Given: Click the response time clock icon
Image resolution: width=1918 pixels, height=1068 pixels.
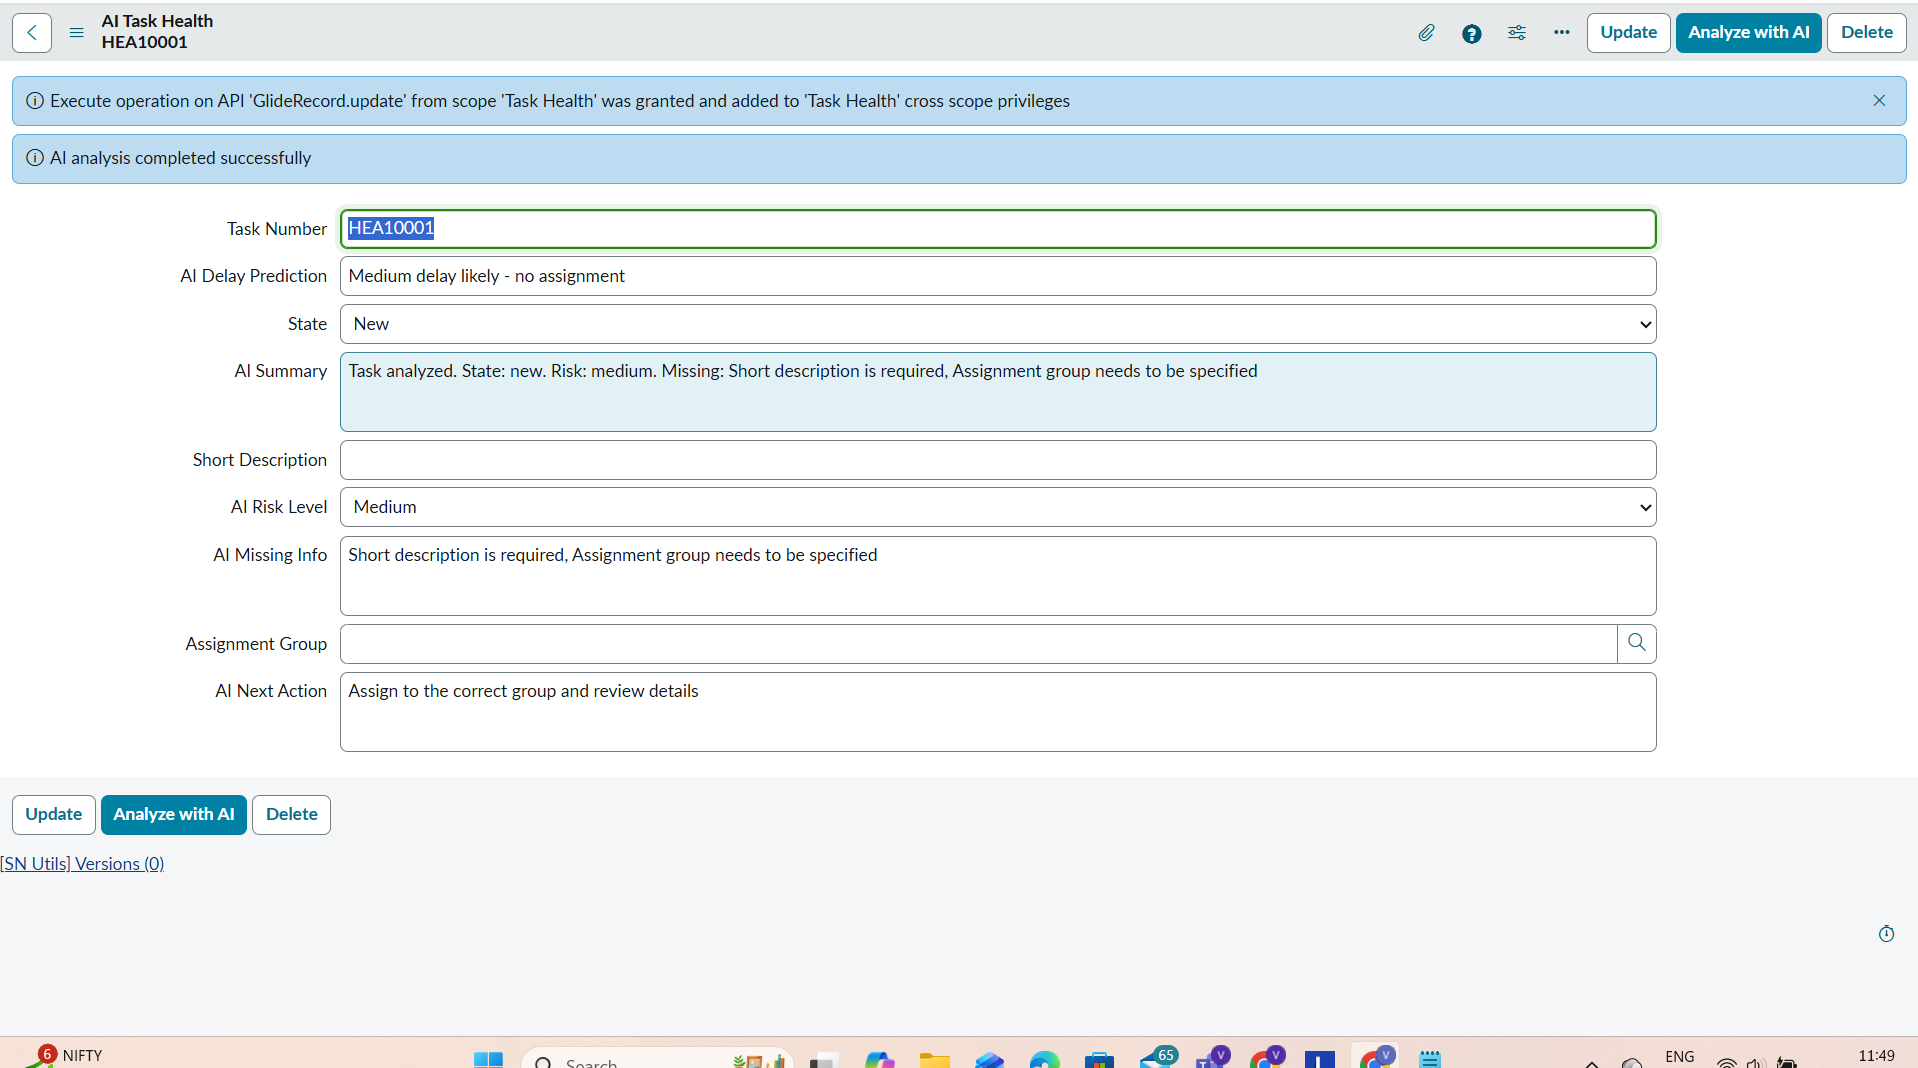Looking at the screenshot, I should 1886,933.
